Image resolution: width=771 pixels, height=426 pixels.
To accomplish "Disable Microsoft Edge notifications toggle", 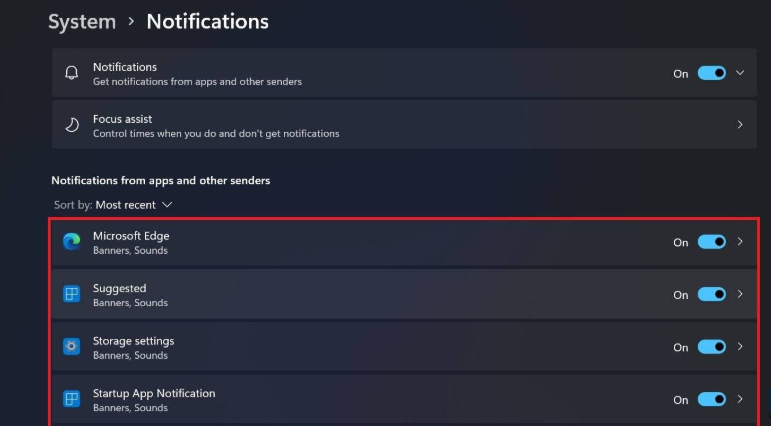I will [711, 242].
